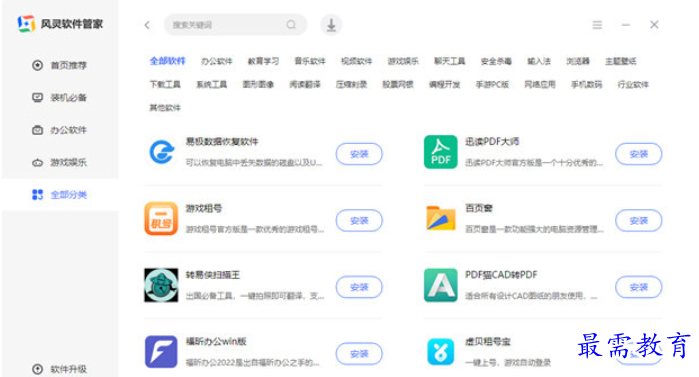699x377 pixels.
Task: Switch to the 压缩刻录 category
Action: [x=351, y=85]
